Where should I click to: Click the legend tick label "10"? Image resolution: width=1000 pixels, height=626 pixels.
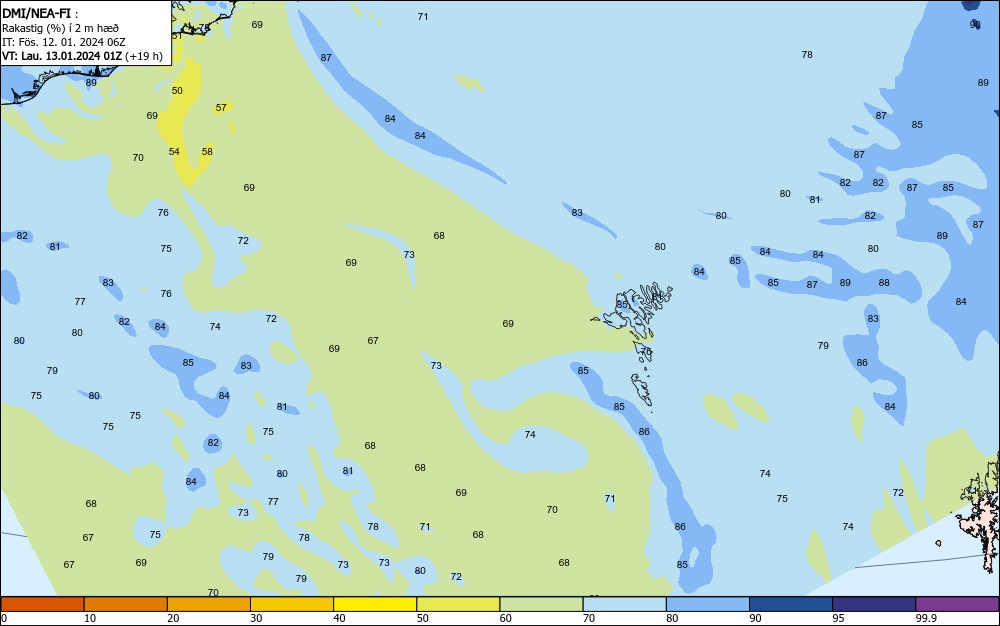coord(90,618)
